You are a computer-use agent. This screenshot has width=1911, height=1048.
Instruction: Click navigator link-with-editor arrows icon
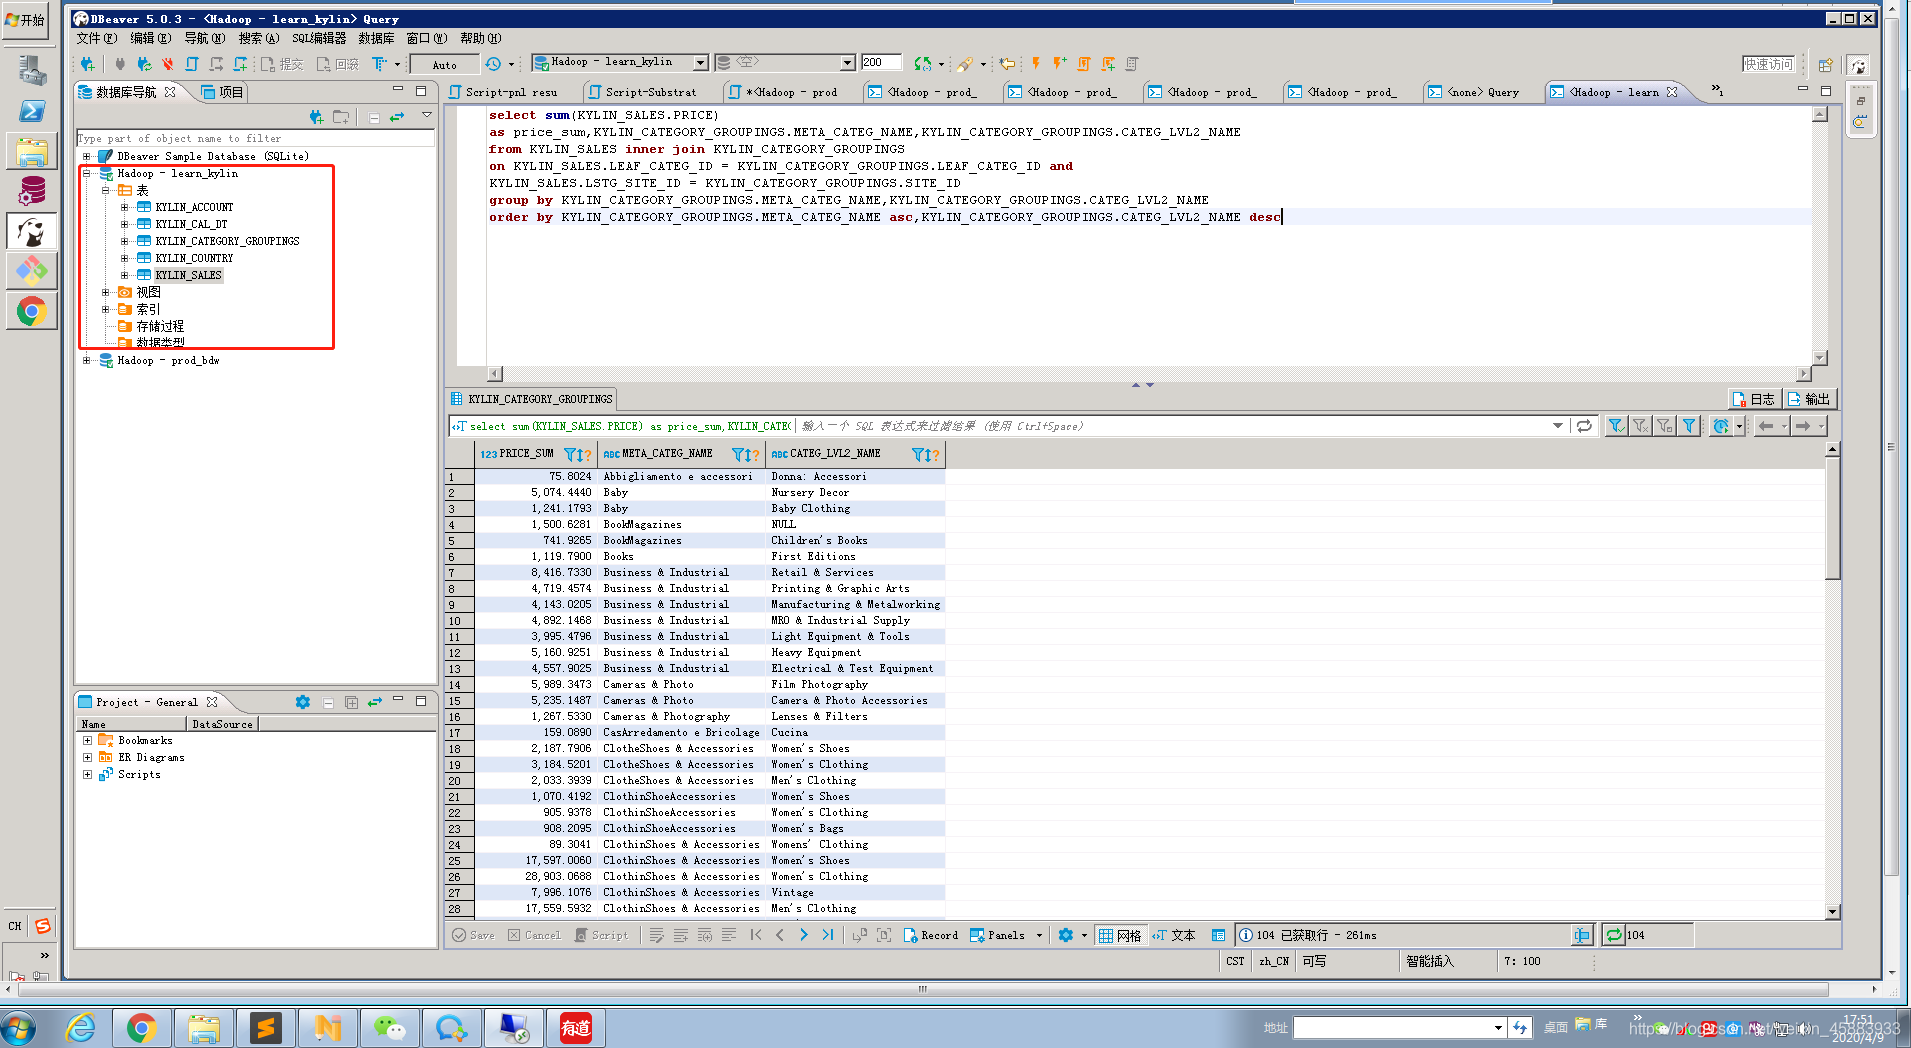click(x=397, y=117)
